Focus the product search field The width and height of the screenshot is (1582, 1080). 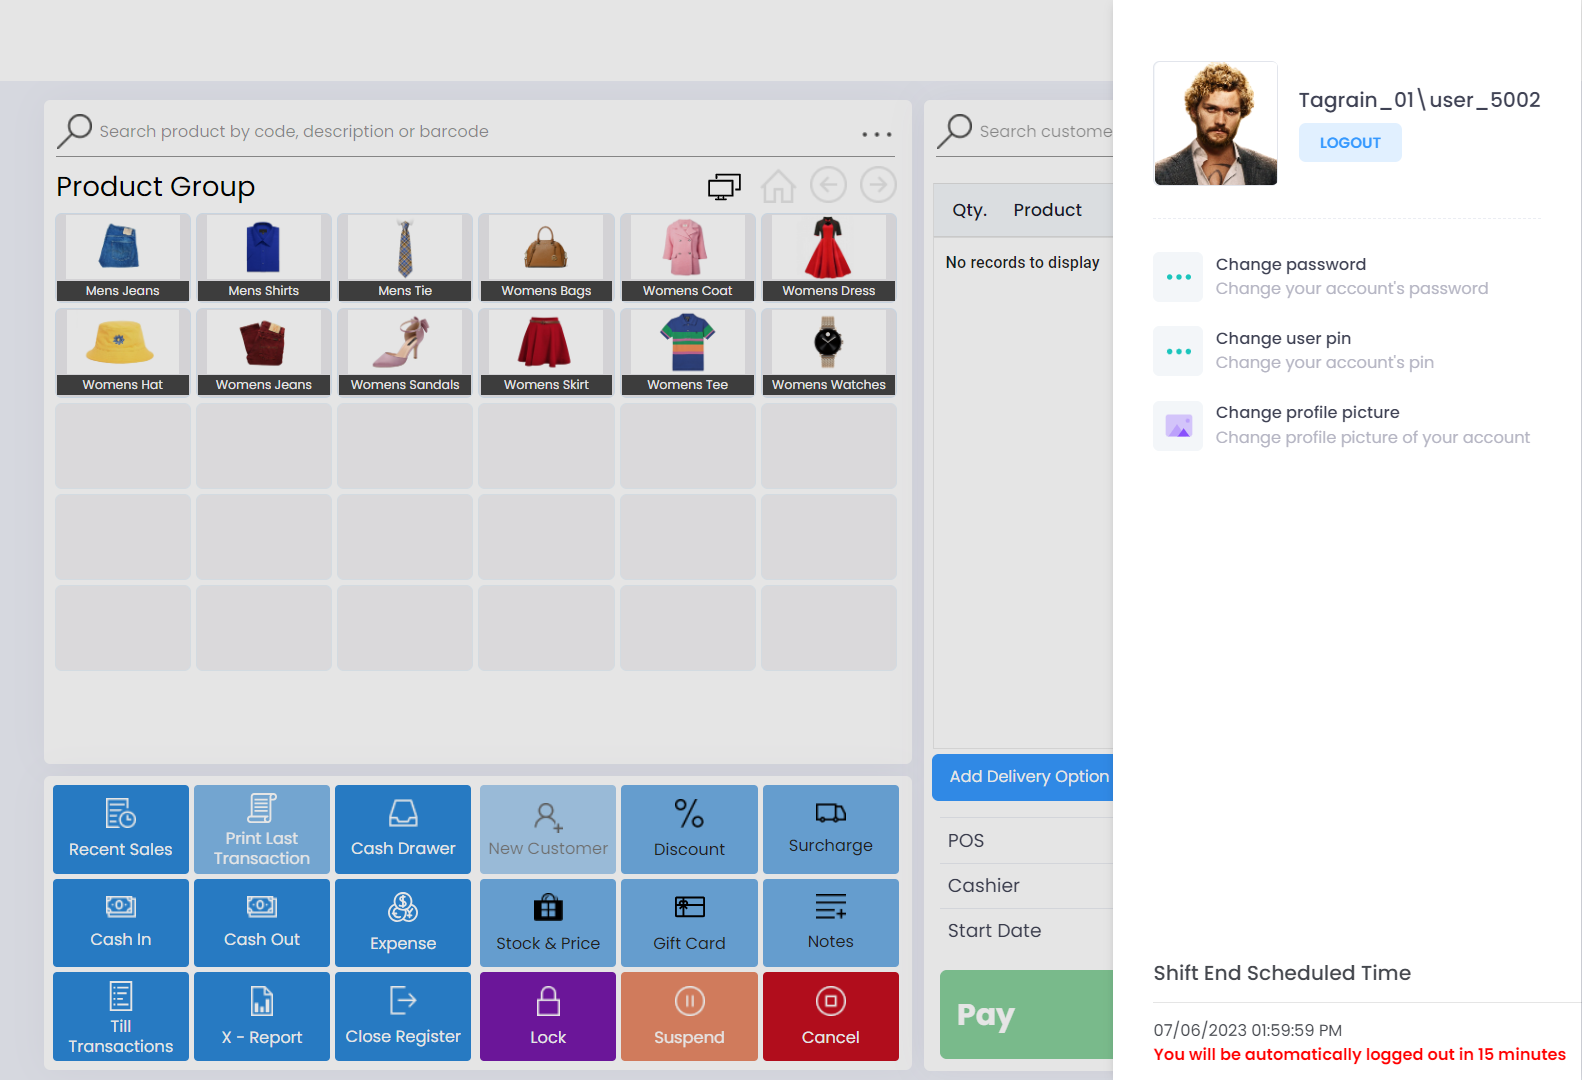[470, 132]
